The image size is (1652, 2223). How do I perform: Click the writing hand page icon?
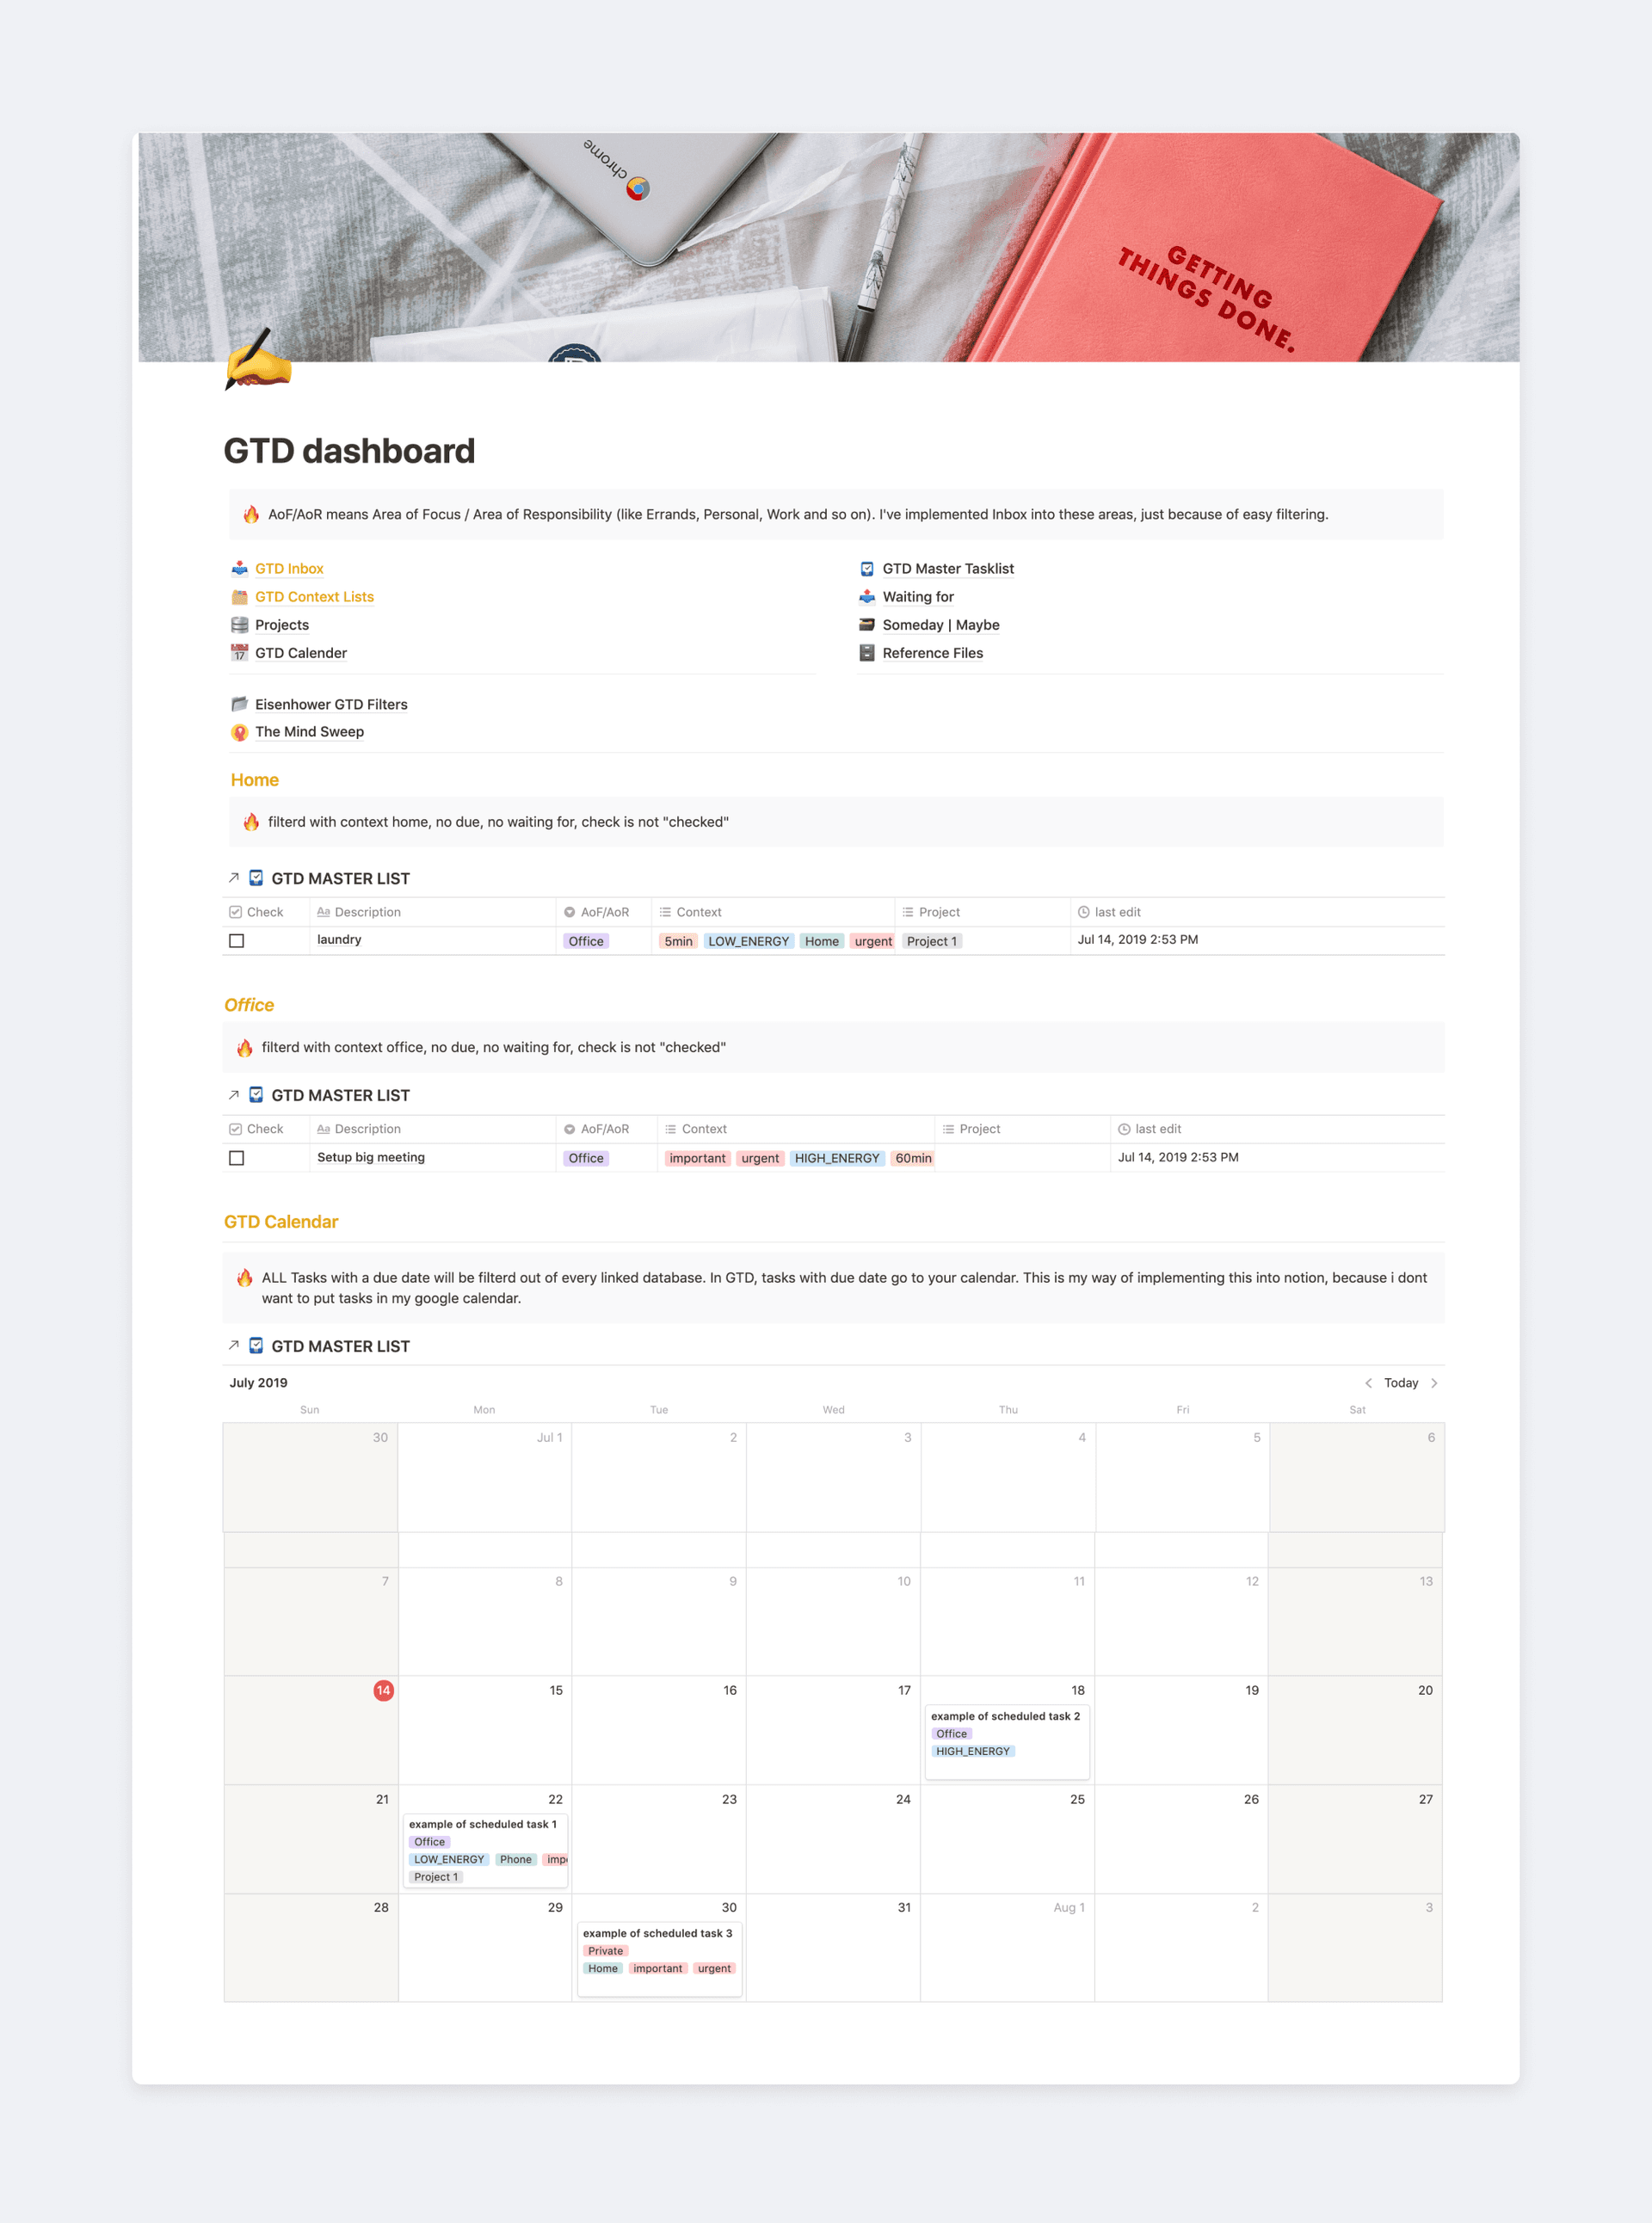coord(258,359)
